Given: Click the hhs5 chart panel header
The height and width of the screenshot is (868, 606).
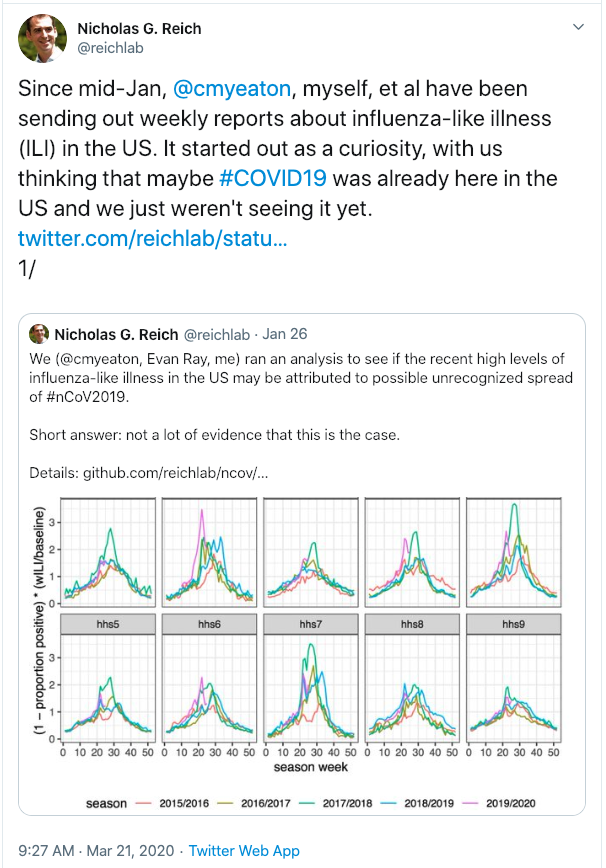Looking at the screenshot, I should pos(108,624).
